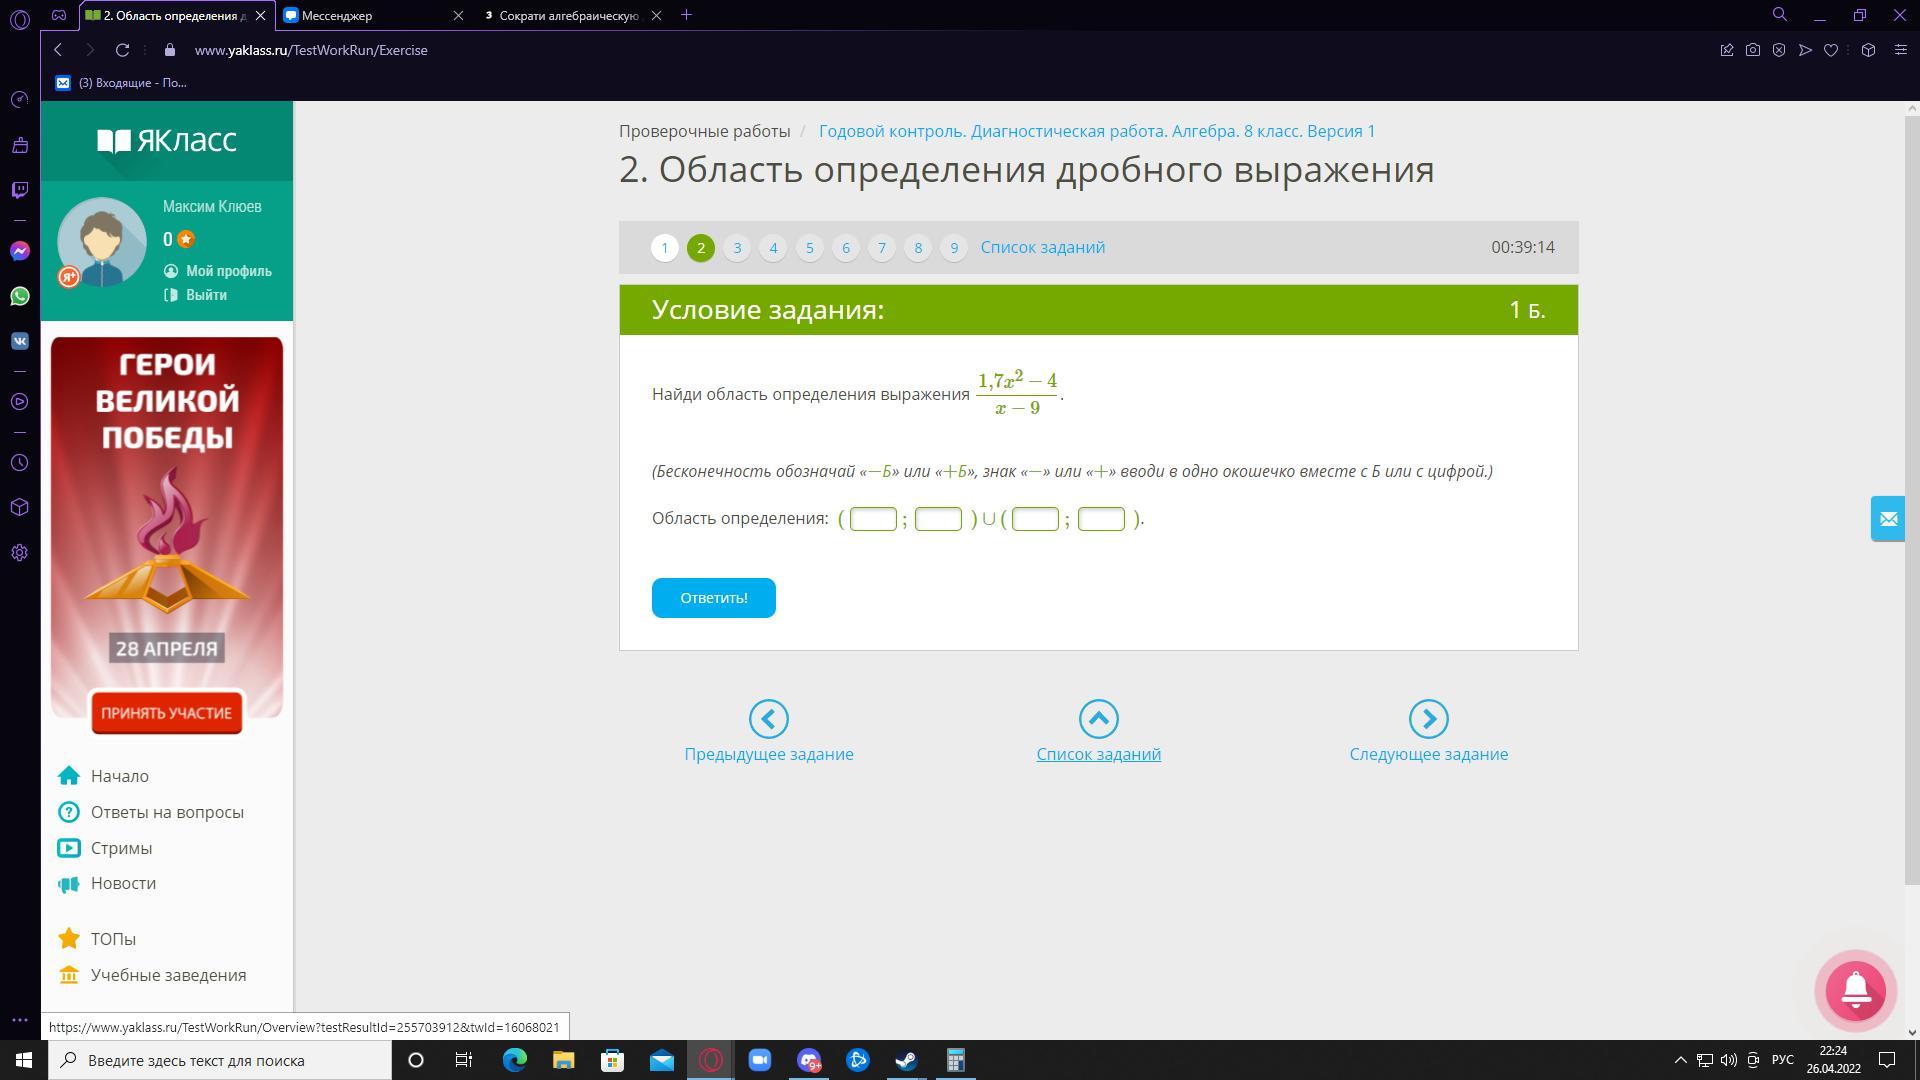Reload the page

122,50
